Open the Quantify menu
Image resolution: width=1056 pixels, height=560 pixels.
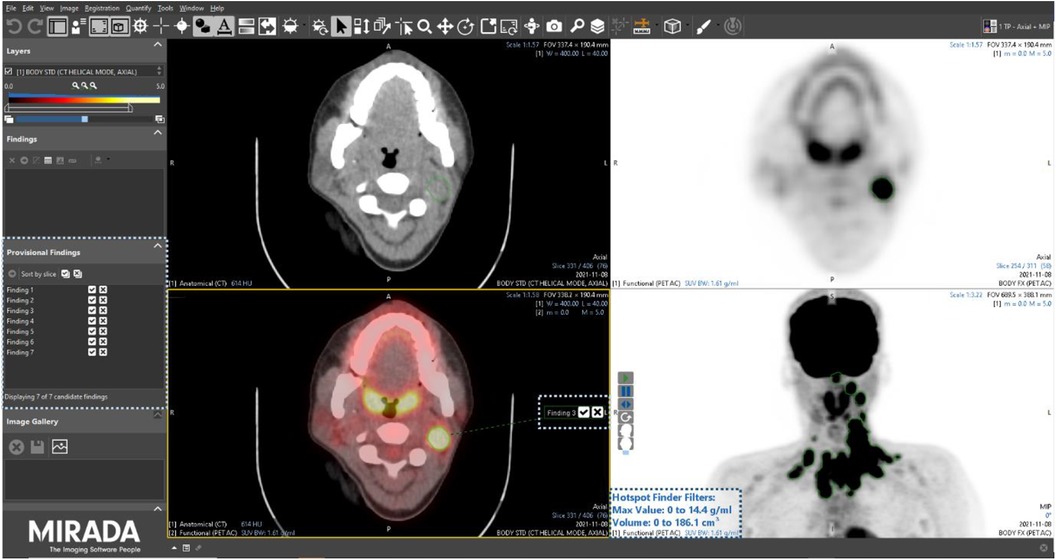point(139,8)
